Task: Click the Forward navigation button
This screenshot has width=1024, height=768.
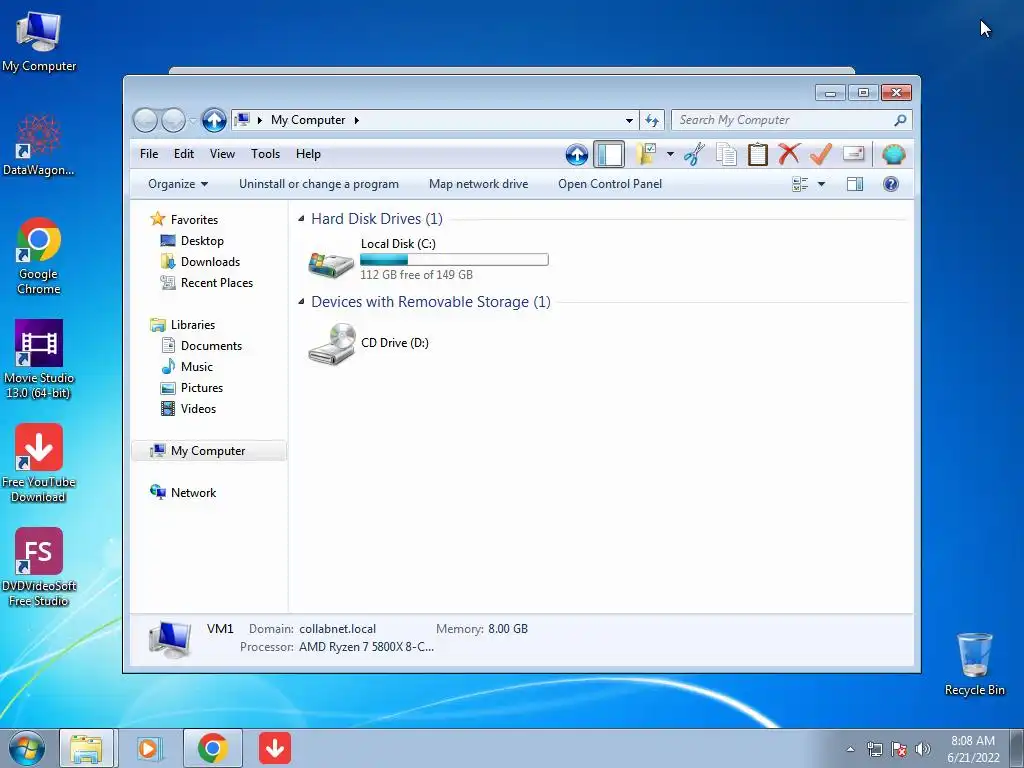Action: [173, 120]
